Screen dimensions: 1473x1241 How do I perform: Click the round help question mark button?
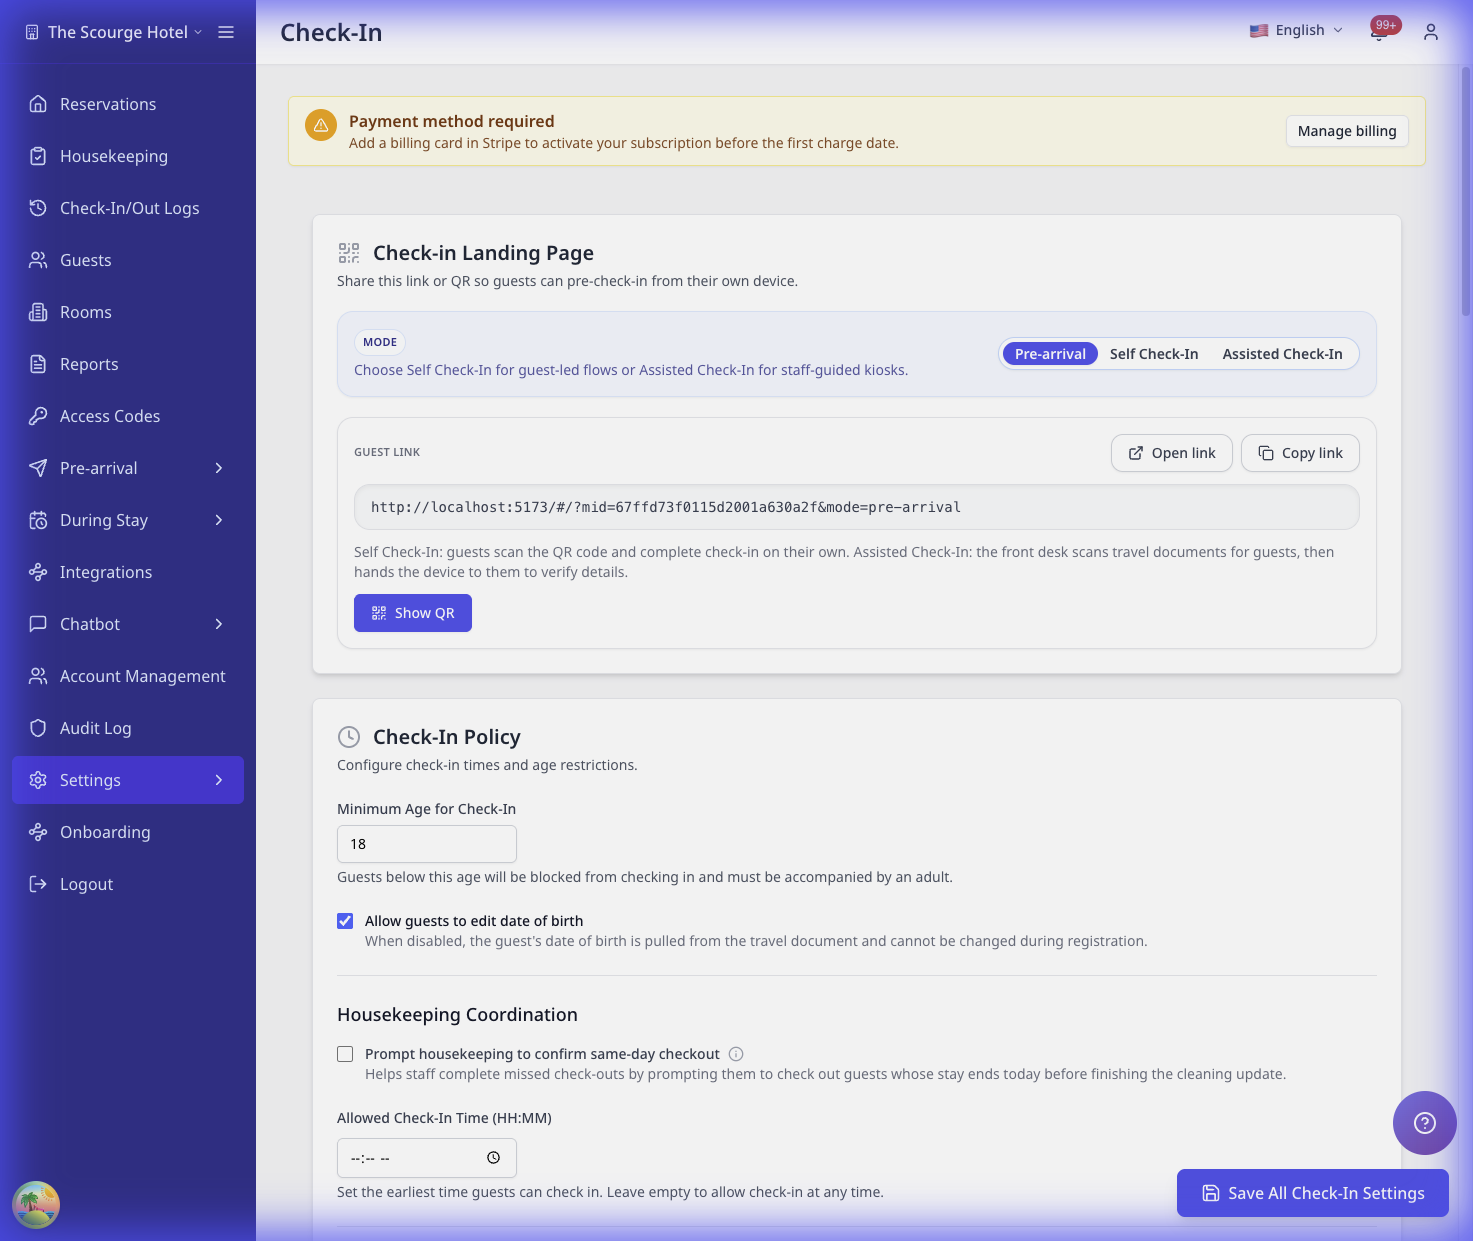[x=1424, y=1122]
